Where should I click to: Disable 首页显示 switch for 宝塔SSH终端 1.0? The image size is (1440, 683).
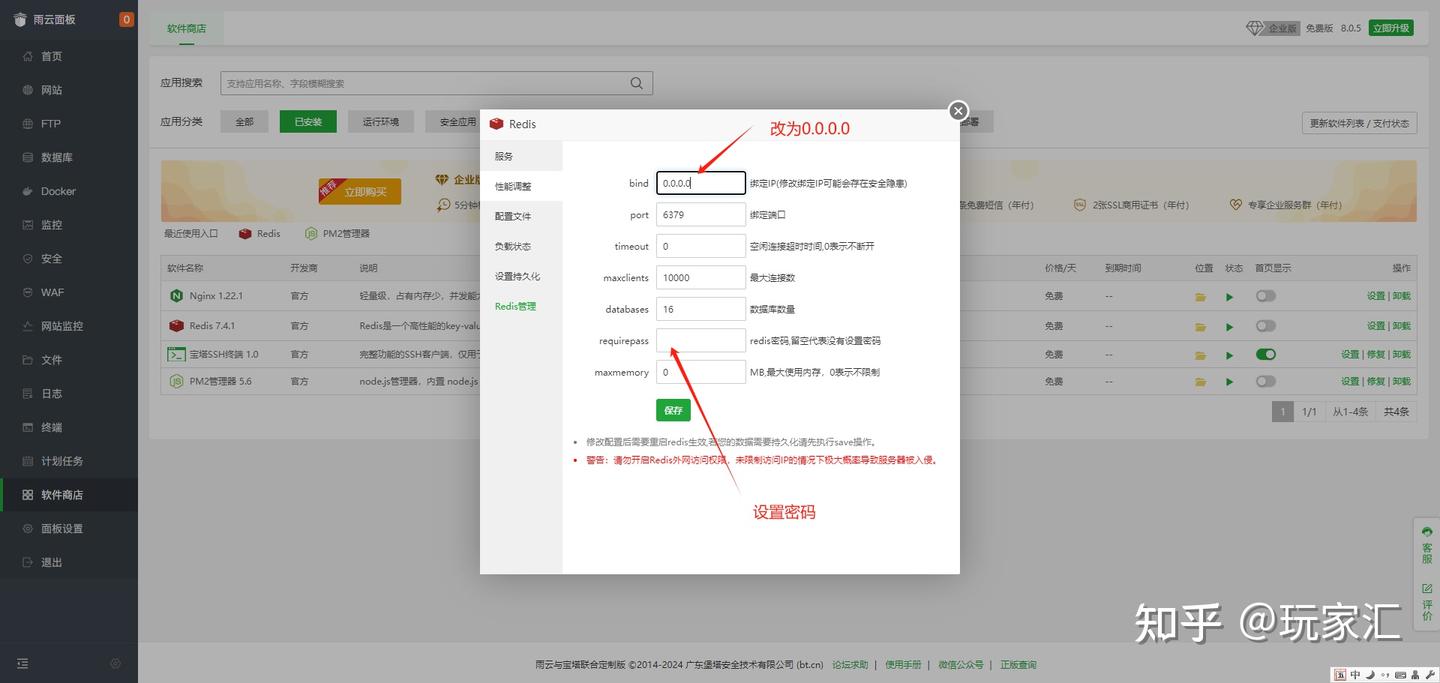click(x=1266, y=354)
